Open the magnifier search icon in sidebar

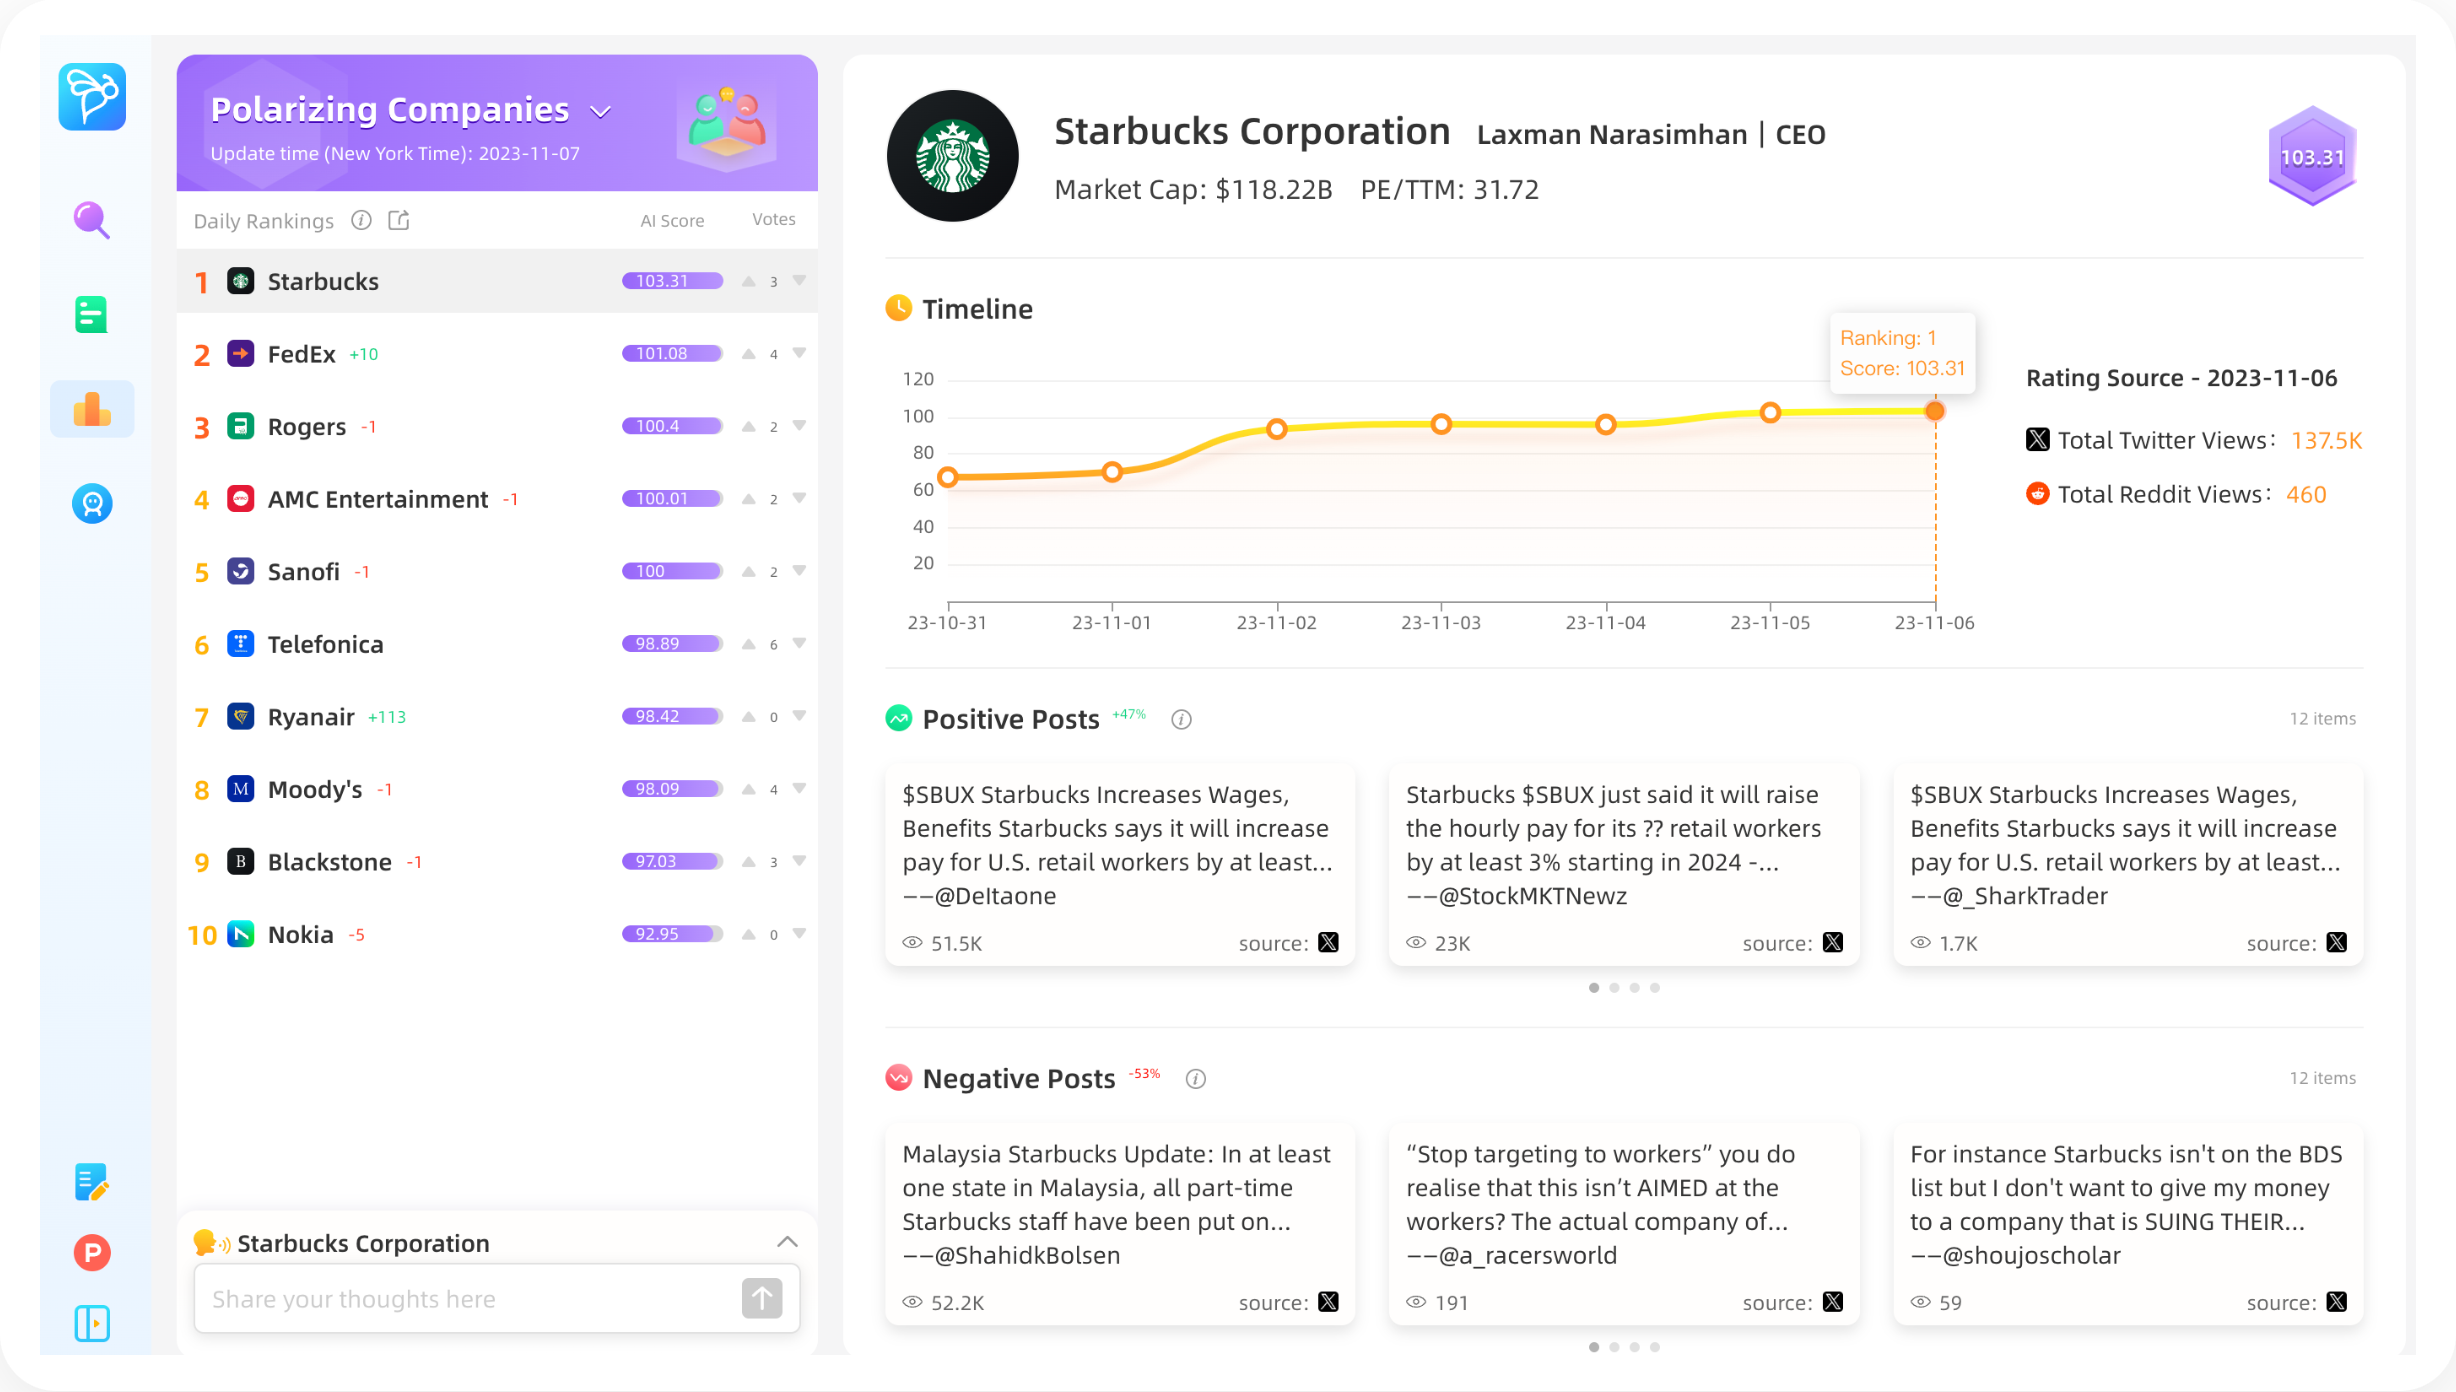tap(91, 220)
